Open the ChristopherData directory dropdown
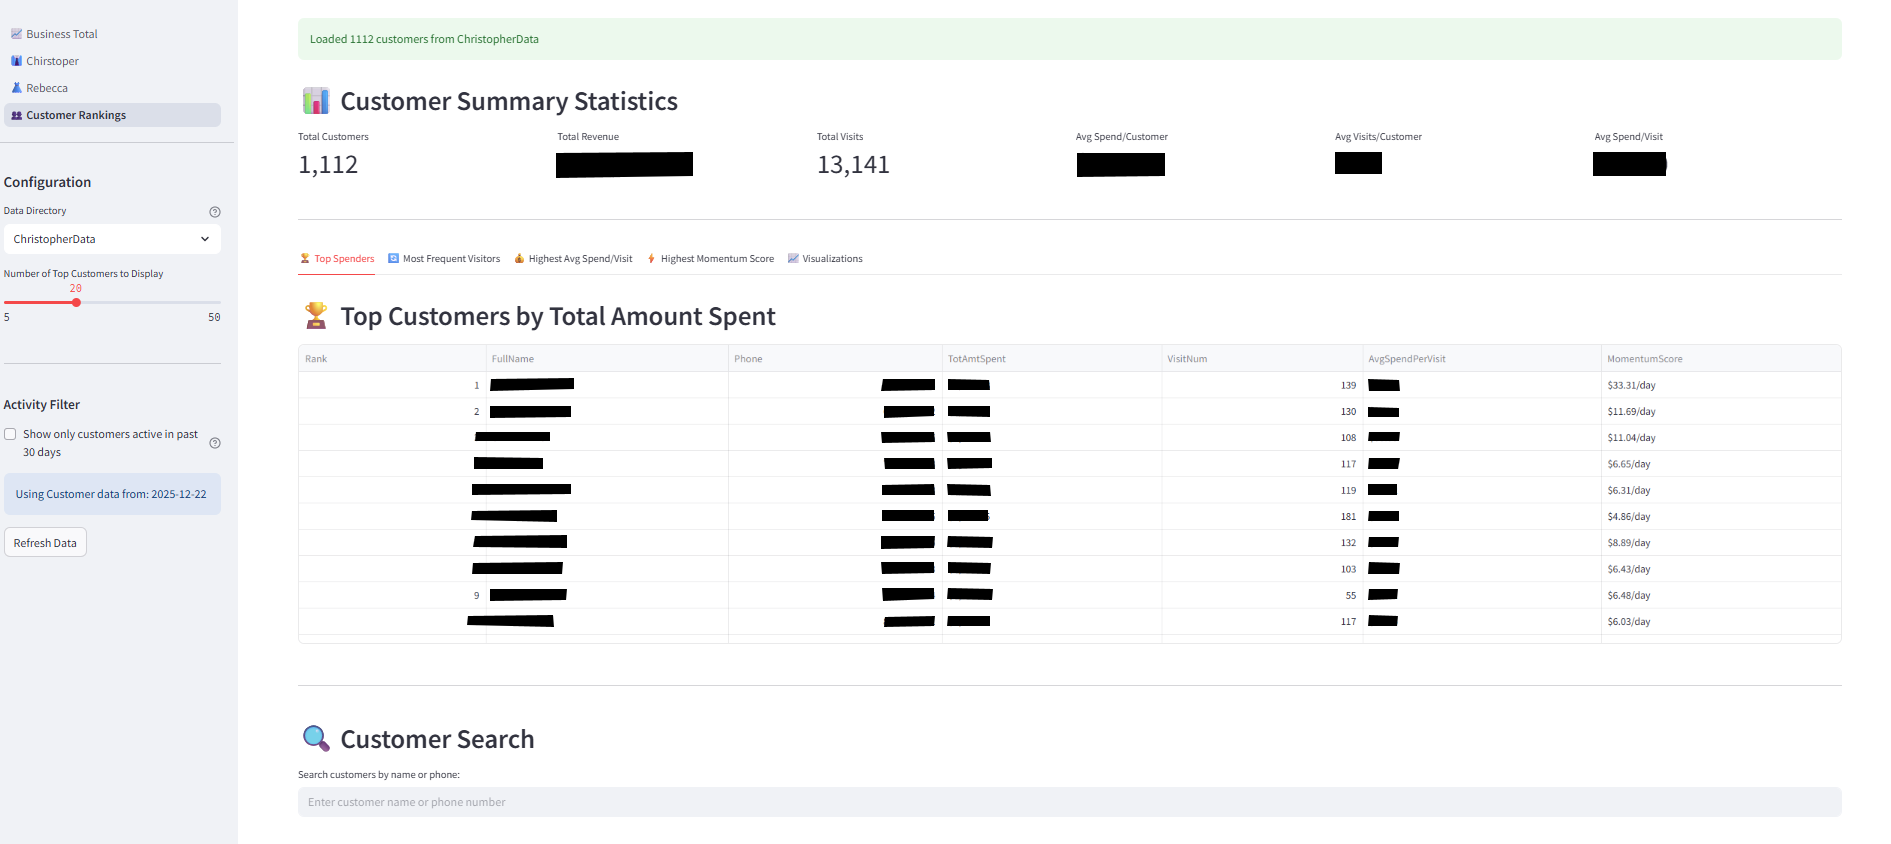 pyautogui.click(x=112, y=239)
